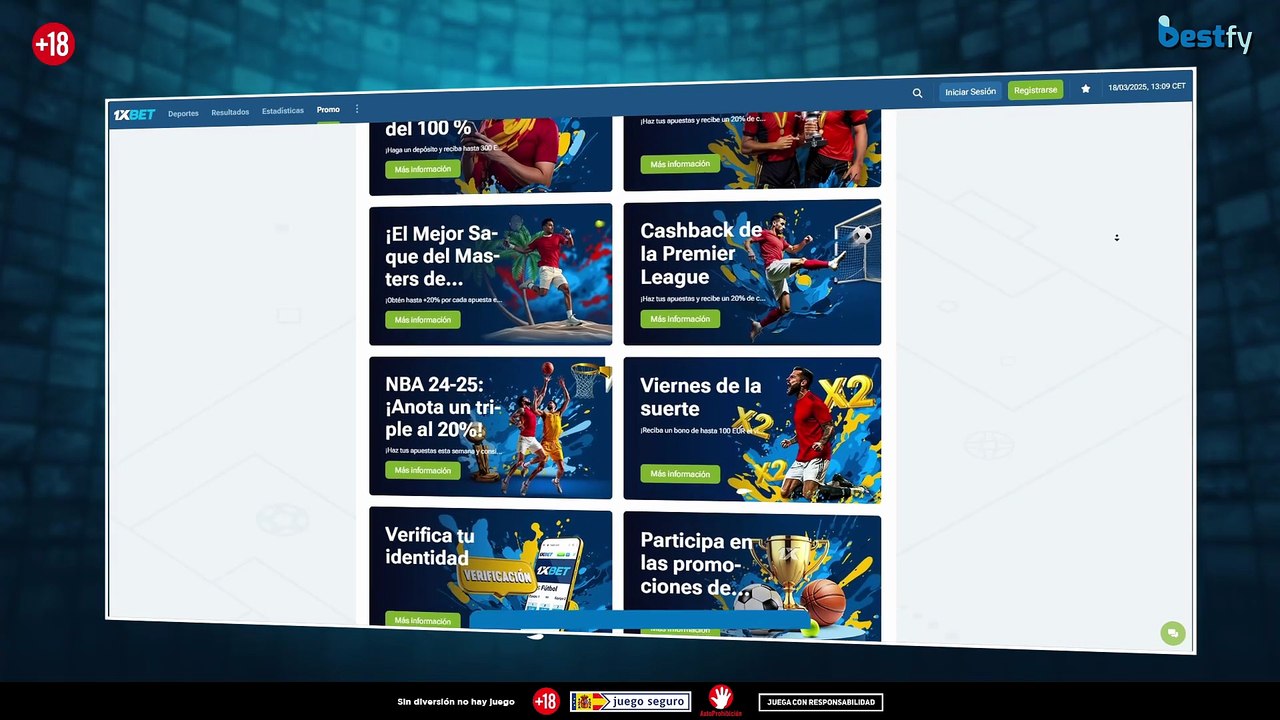Screen dimensions: 1280x720
Task: Click Más información on Viernes de la suerte
Action: click(680, 474)
